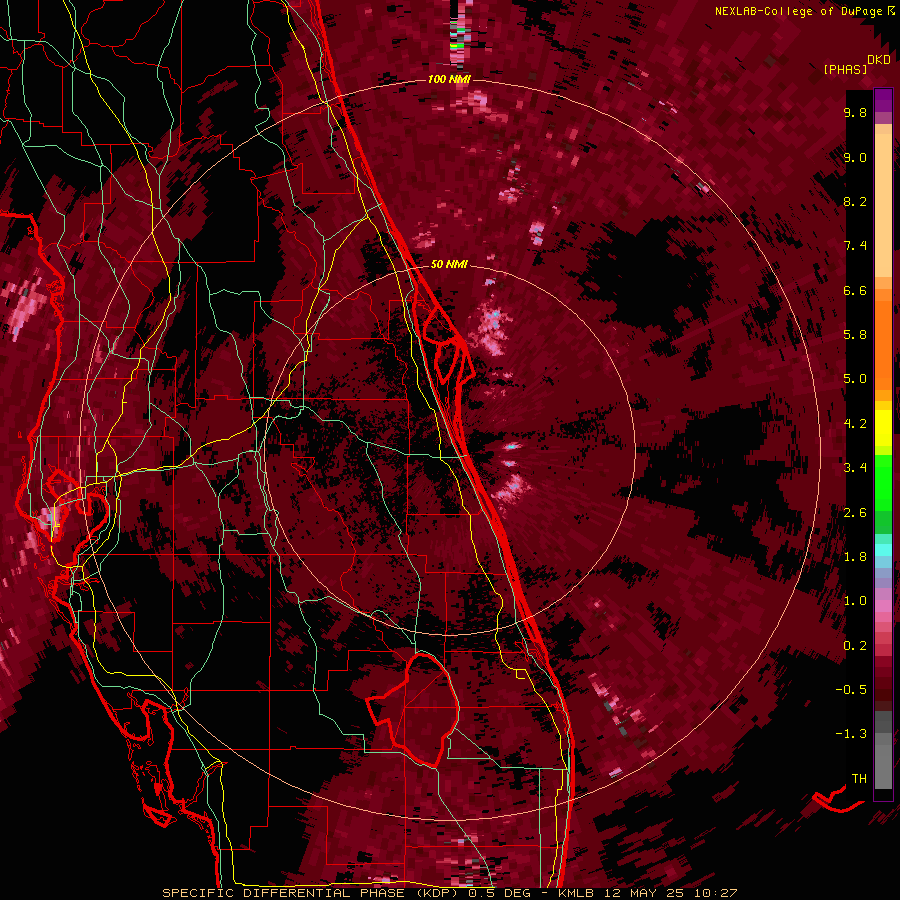Select the 2.6 scale value
This screenshot has height=900, width=900.
point(855,513)
